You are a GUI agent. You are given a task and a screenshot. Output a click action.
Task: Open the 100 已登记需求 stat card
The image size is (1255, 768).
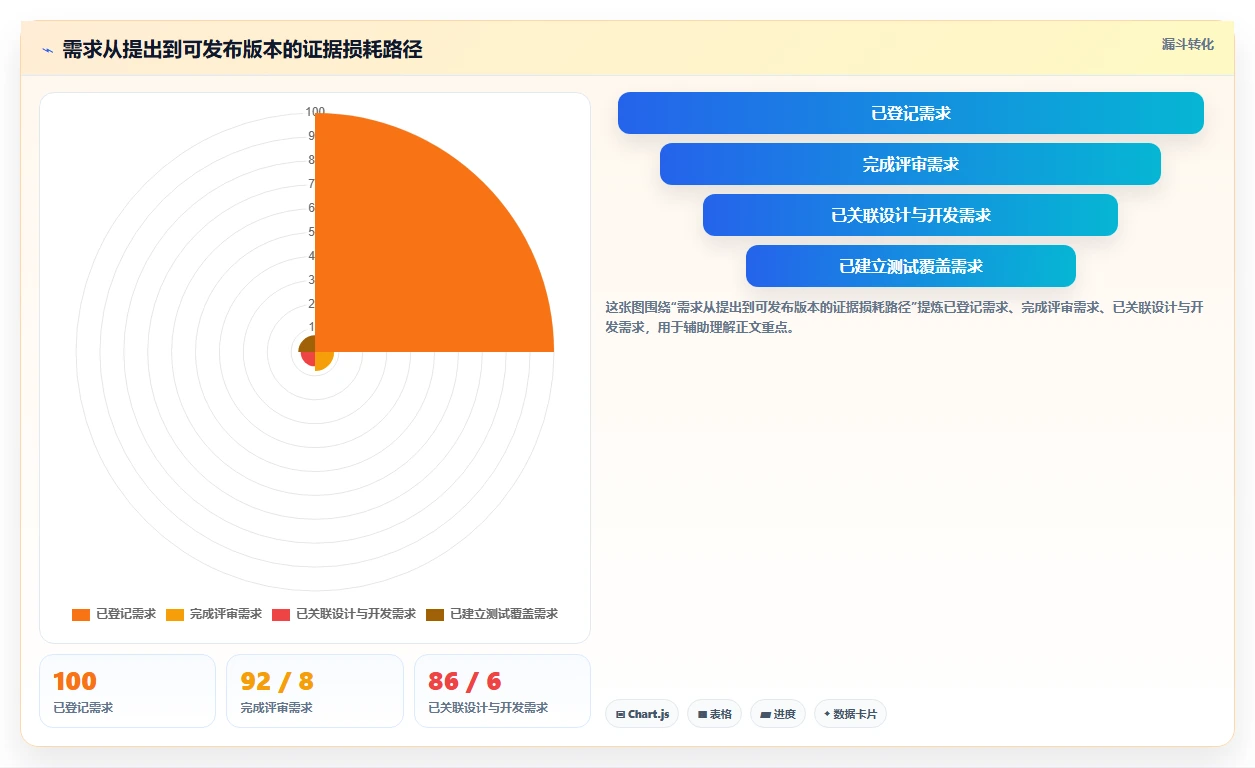127,691
